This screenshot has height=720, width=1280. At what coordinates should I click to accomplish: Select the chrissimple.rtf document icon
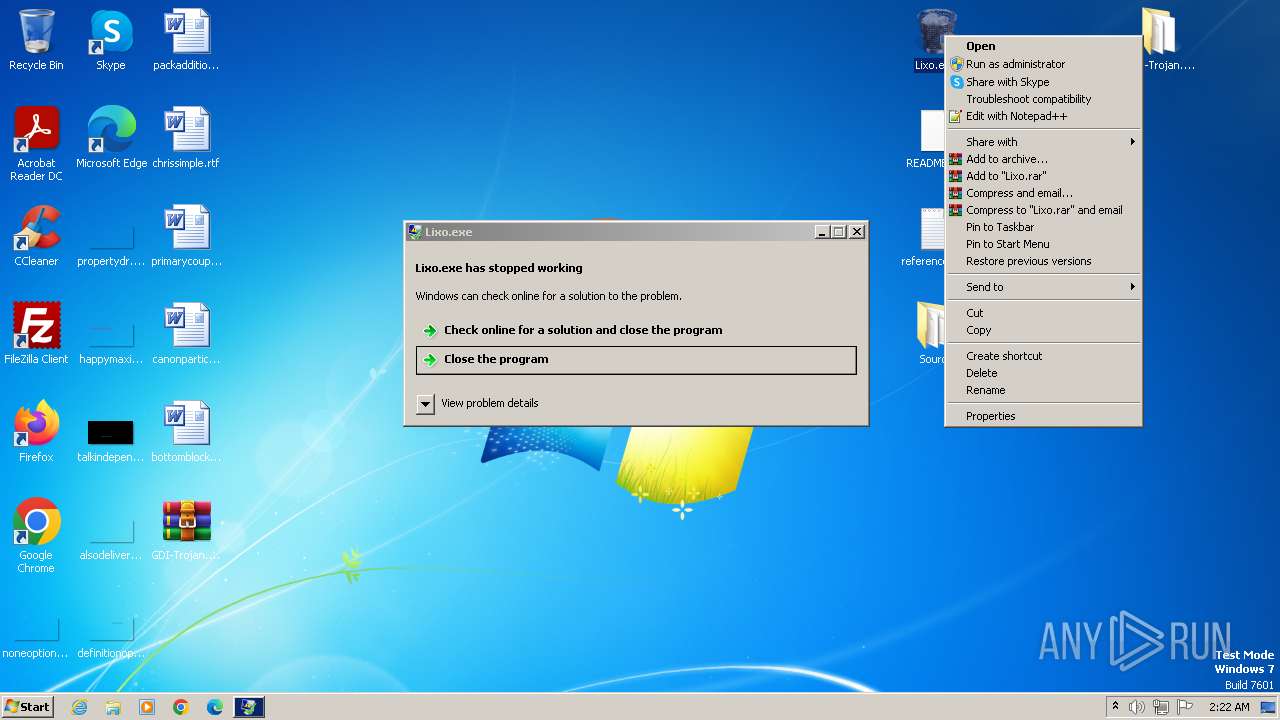(x=186, y=138)
